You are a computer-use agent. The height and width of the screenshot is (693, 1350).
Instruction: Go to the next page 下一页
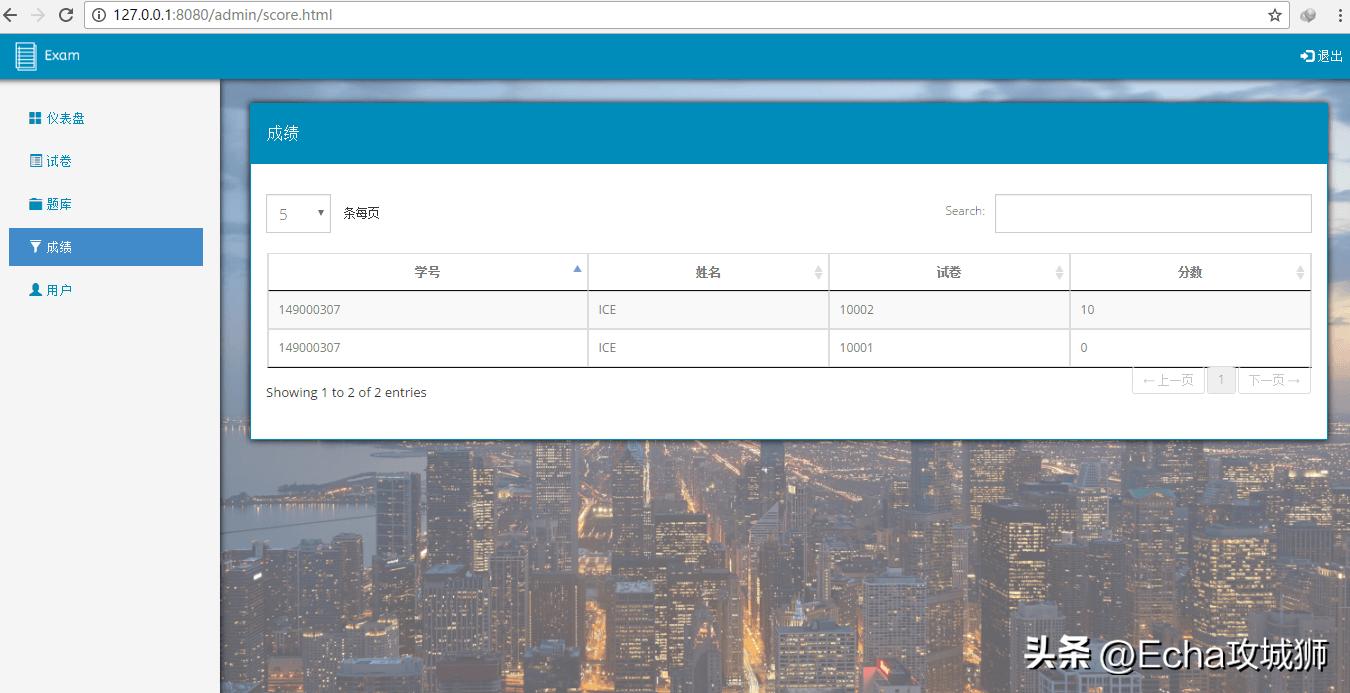pos(1274,381)
